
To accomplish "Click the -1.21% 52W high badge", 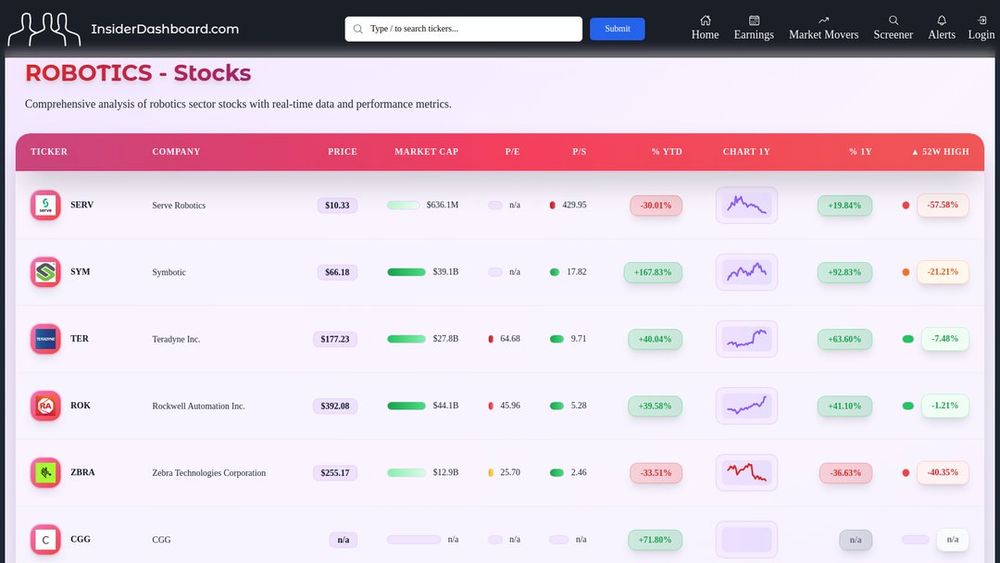I will pyautogui.click(x=945, y=406).
